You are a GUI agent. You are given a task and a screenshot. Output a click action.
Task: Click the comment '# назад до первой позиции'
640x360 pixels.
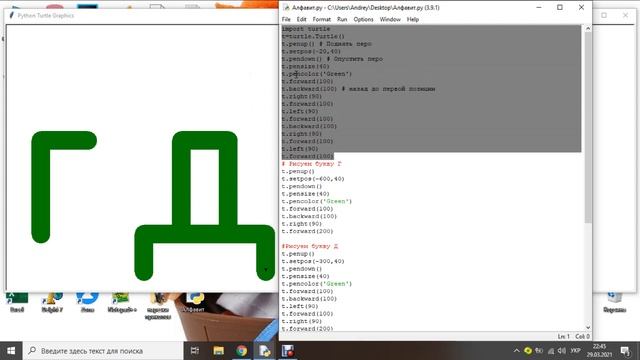(388, 89)
